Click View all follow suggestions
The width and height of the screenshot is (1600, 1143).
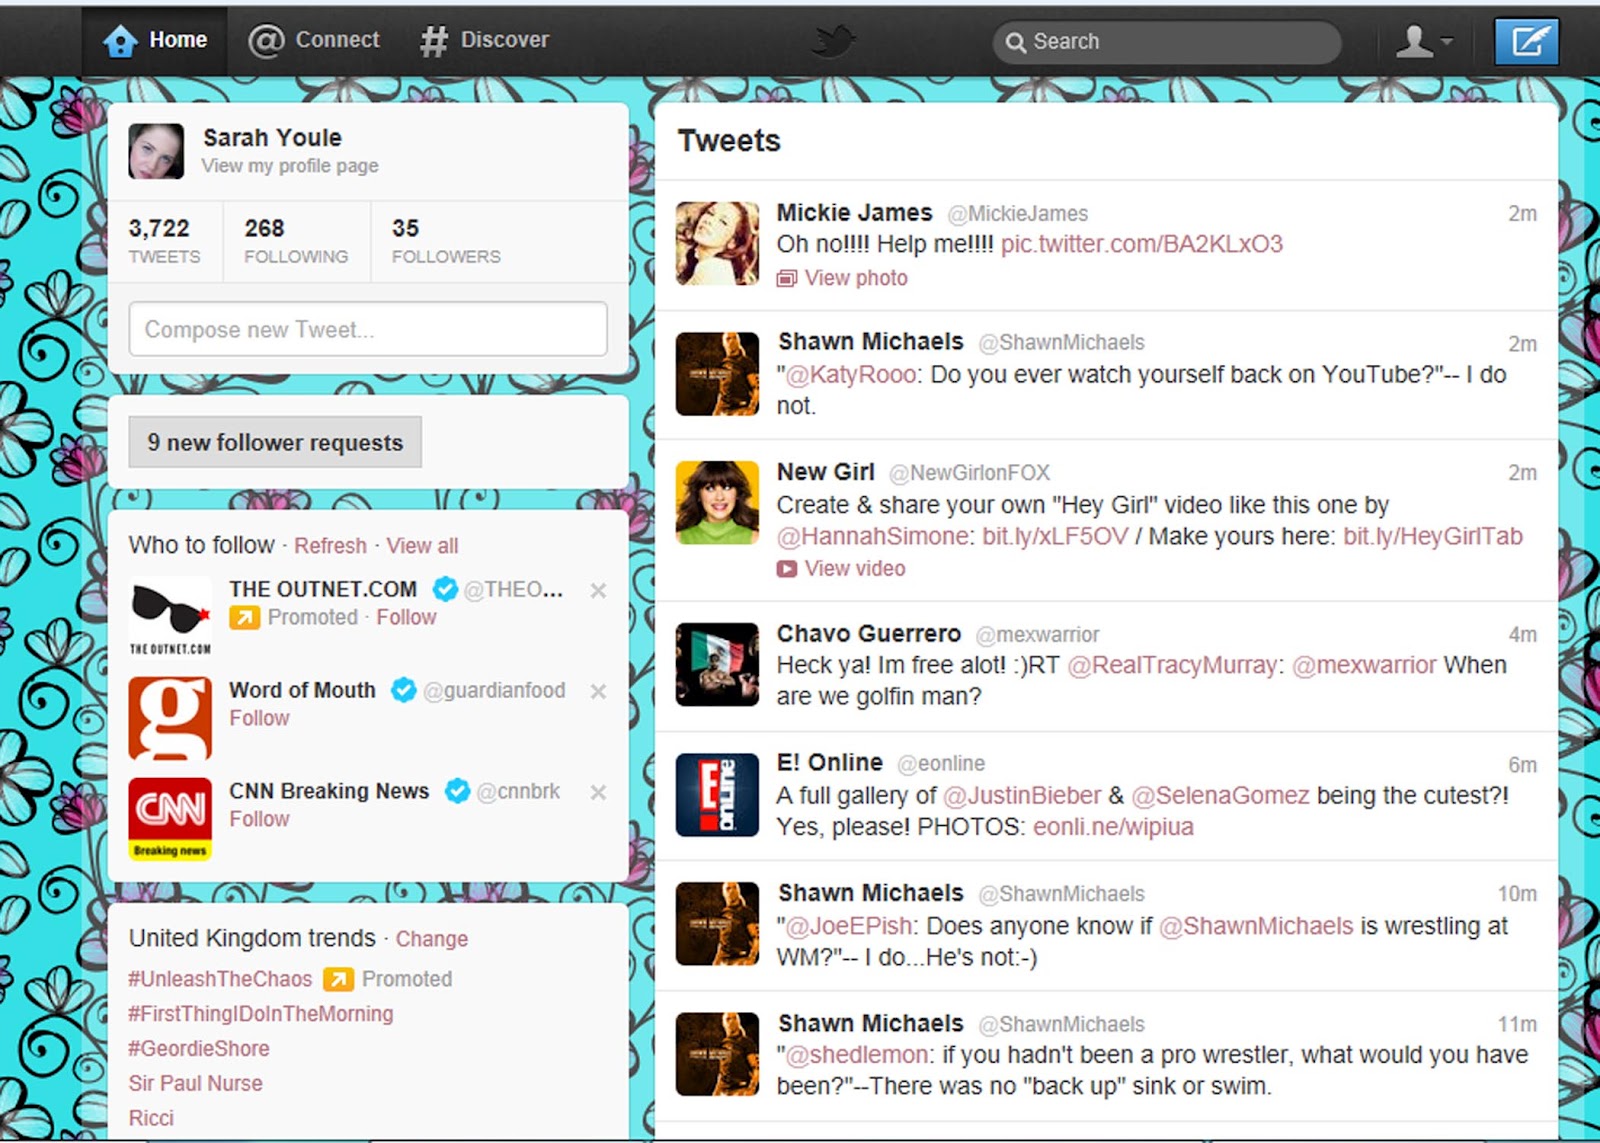(x=422, y=546)
